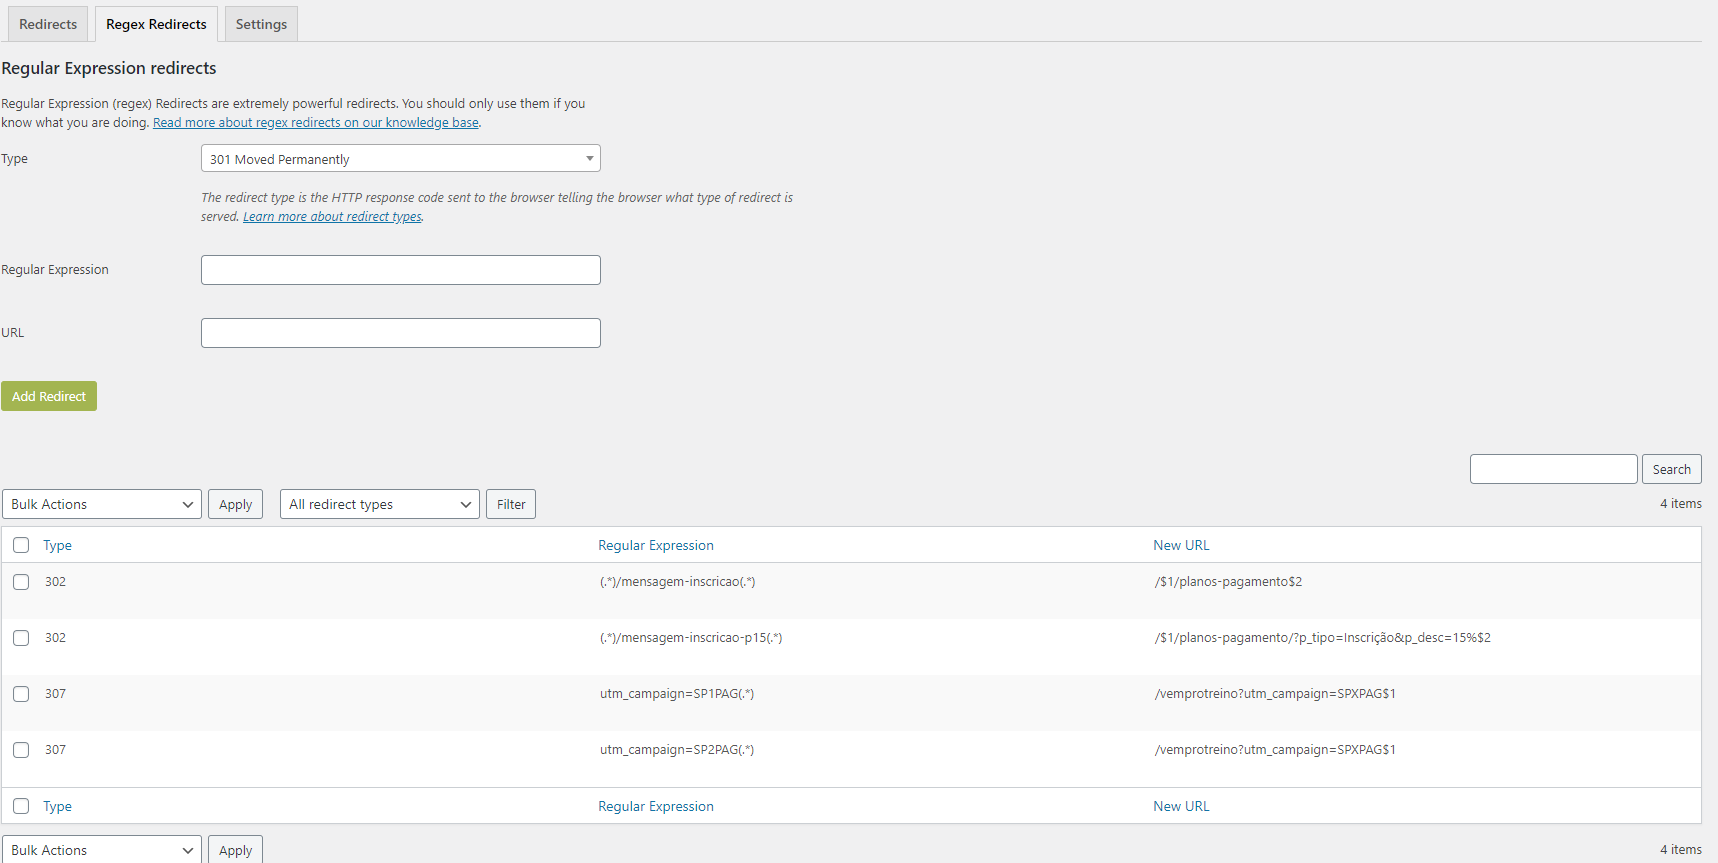
Task: Select the SP1PAG redirect row checkbox
Action: pos(21,694)
